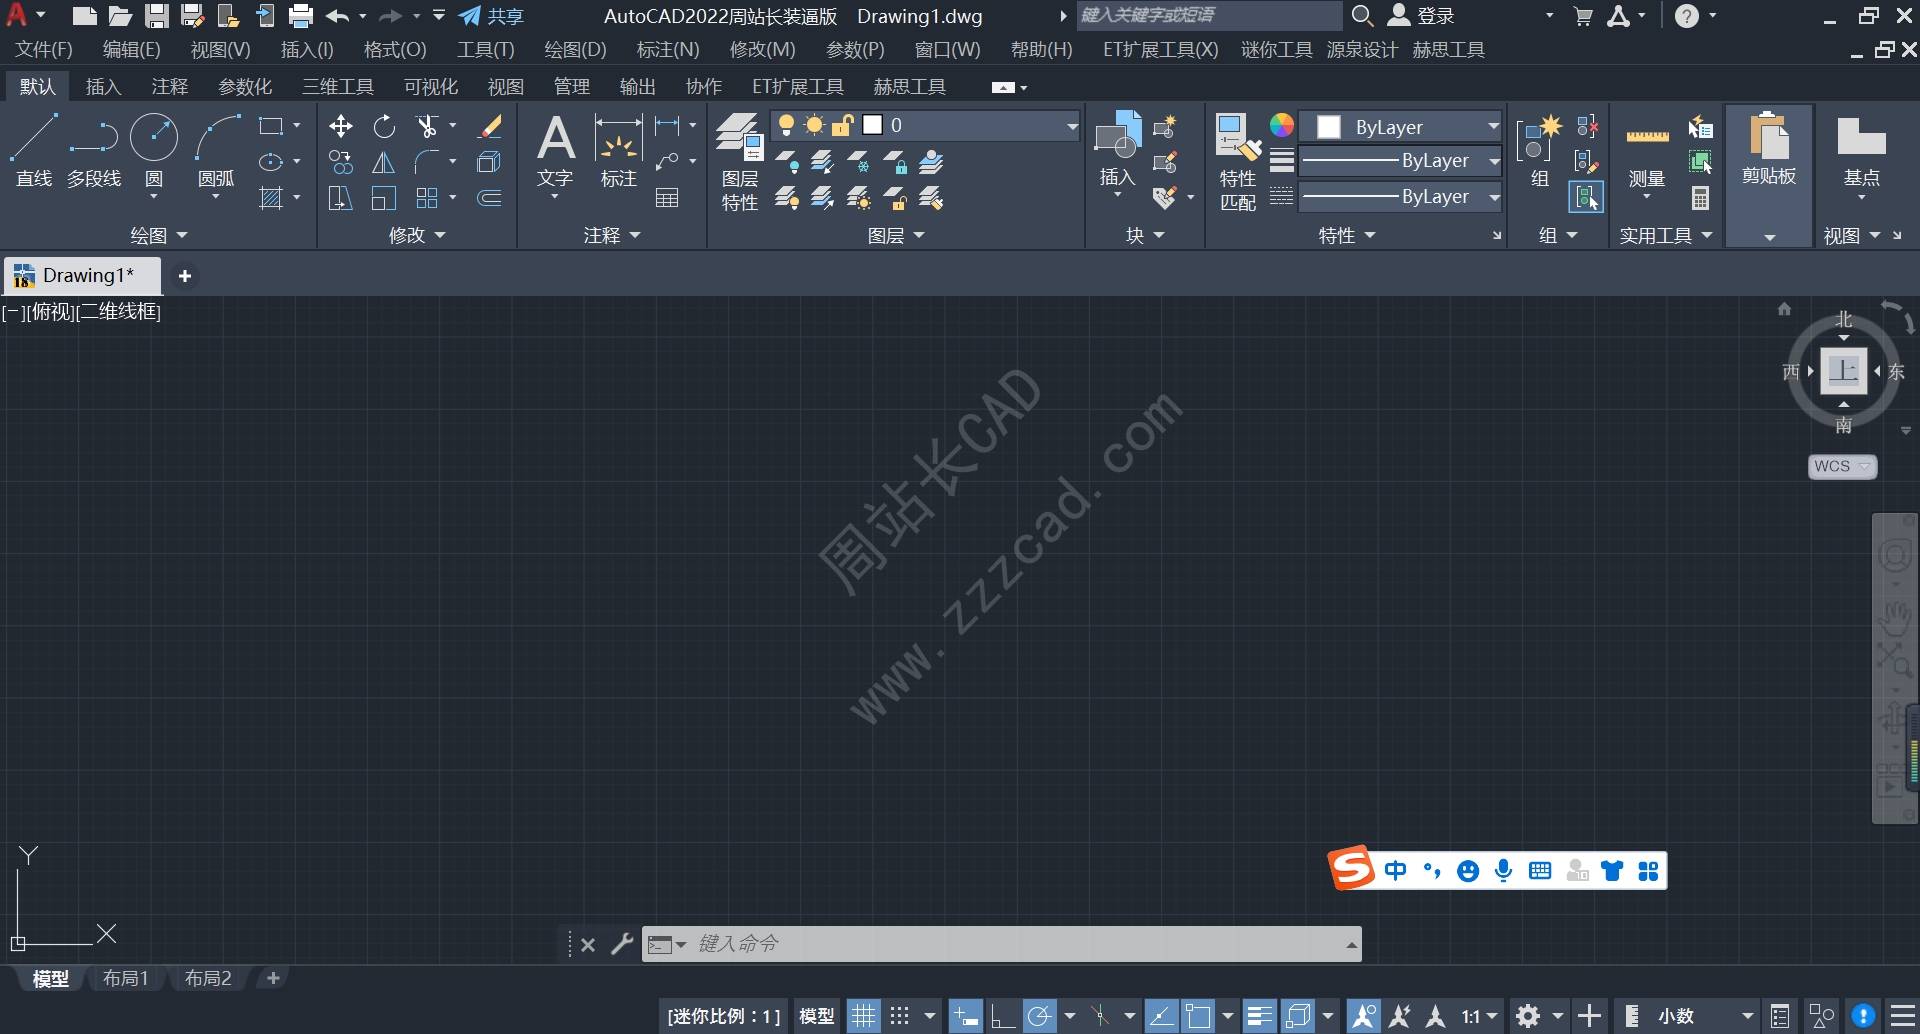Click the Measure (测量) ruler icon
Image resolution: width=1920 pixels, height=1034 pixels.
[x=1647, y=150]
